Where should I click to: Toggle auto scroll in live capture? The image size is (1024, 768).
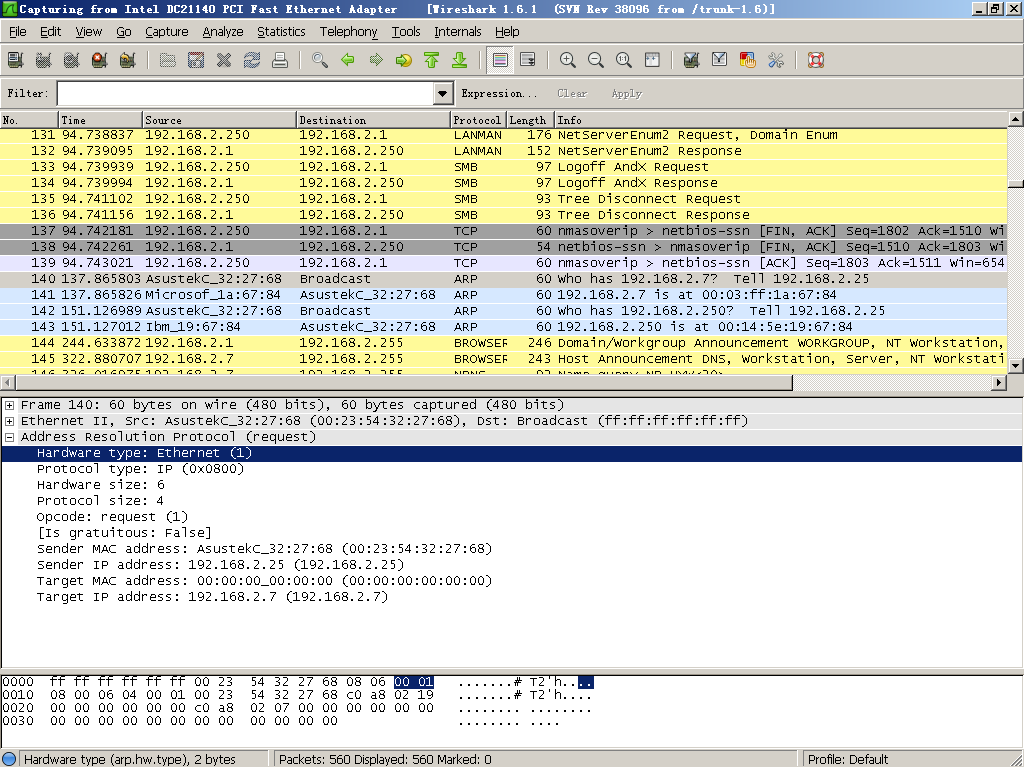pos(528,60)
